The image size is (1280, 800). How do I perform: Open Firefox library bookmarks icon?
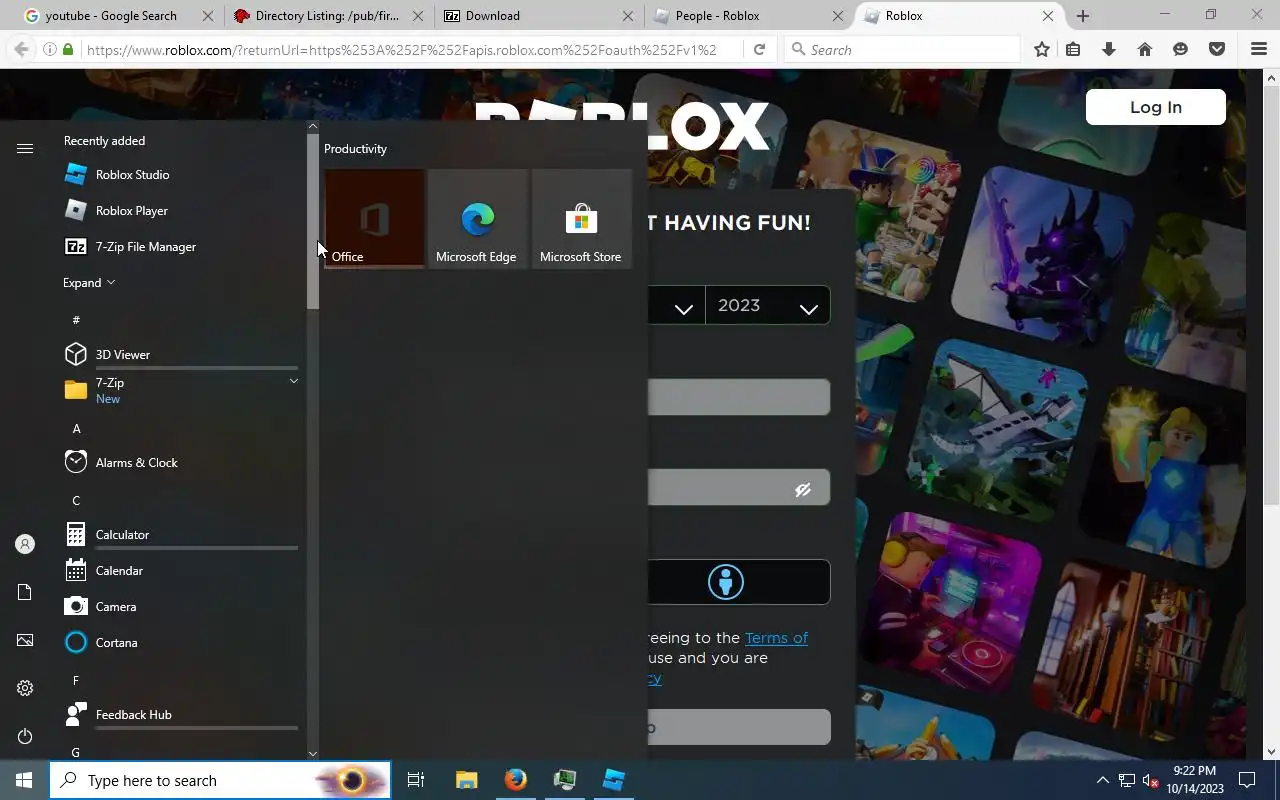[x=1073, y=49]
